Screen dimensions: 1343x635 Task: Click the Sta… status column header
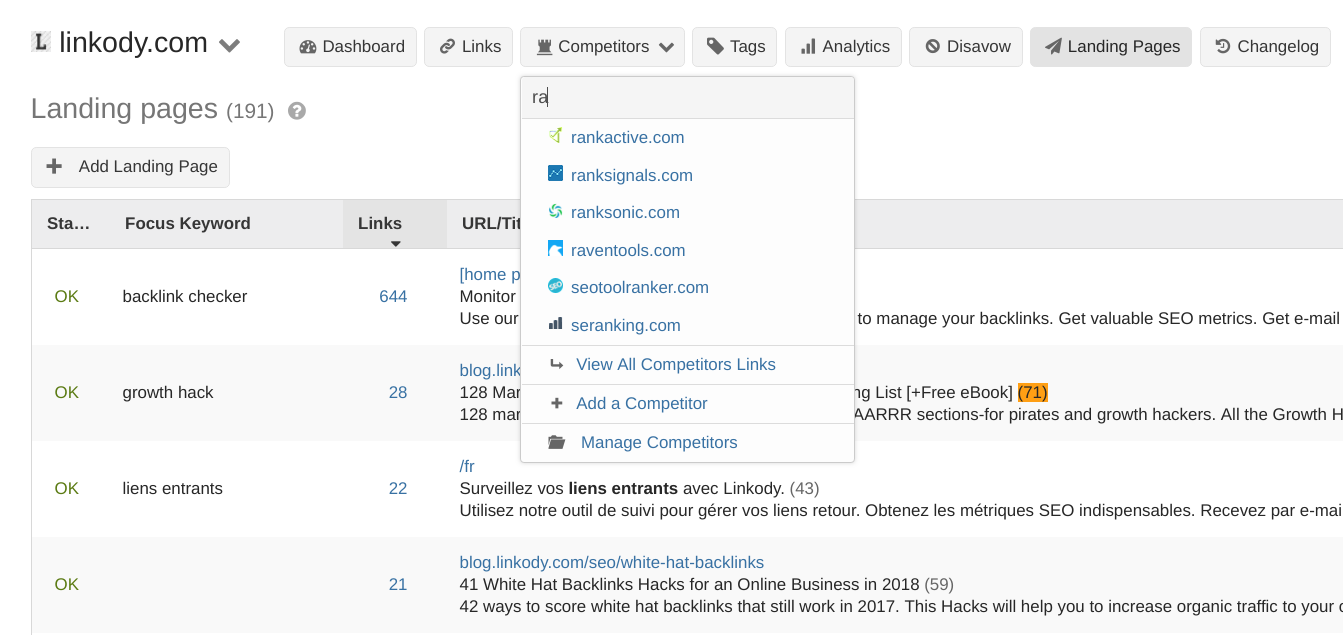(x=69, y=224)
